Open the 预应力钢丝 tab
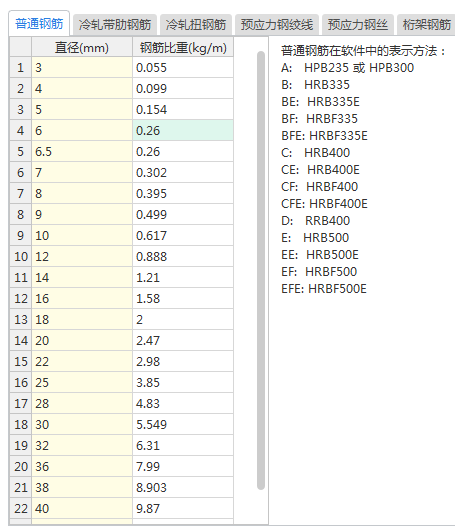455x528 pixels. (358, 25)
